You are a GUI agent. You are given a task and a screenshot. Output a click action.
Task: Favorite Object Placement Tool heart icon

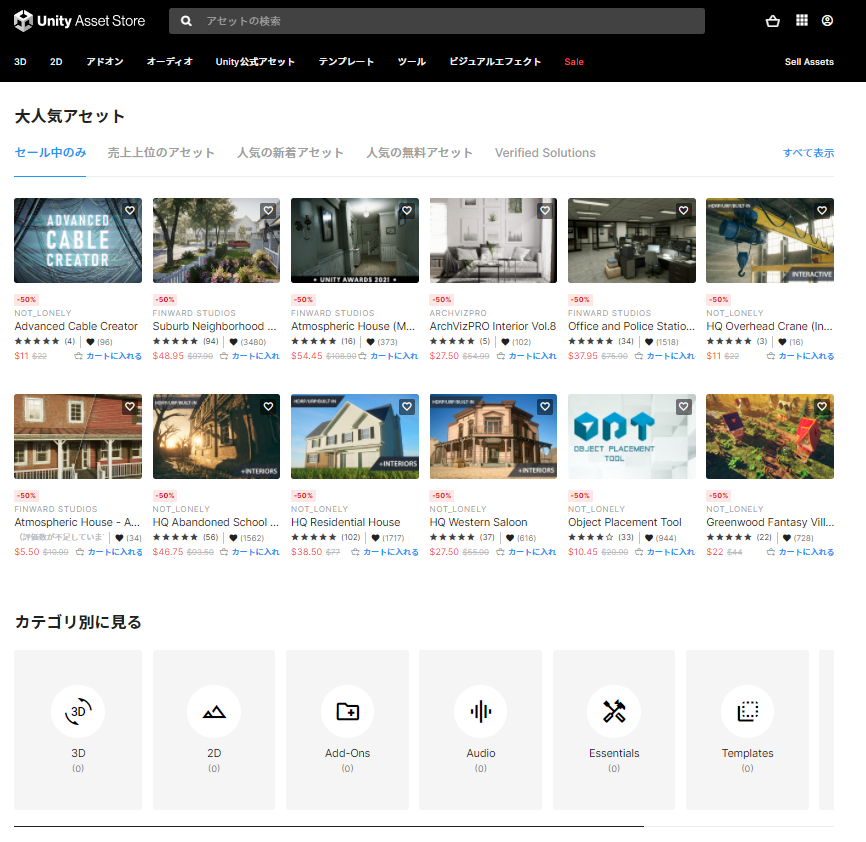coord(684,406)
